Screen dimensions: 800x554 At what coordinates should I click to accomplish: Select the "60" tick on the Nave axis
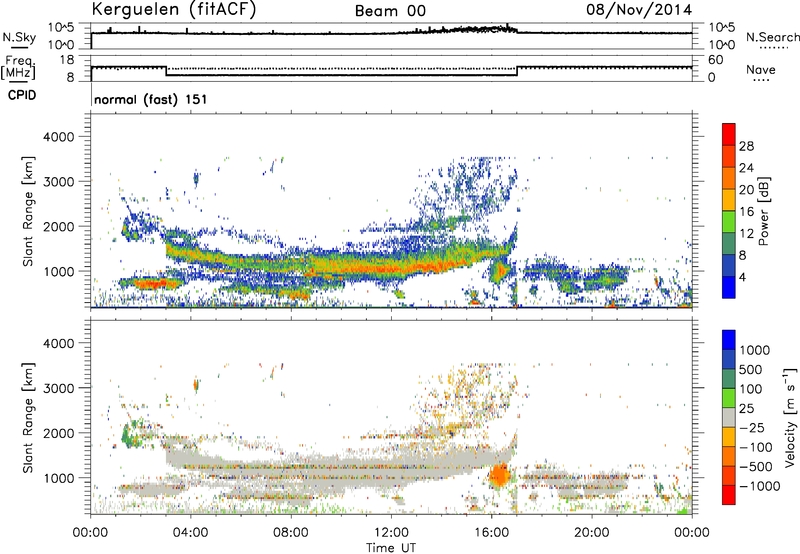715,60
